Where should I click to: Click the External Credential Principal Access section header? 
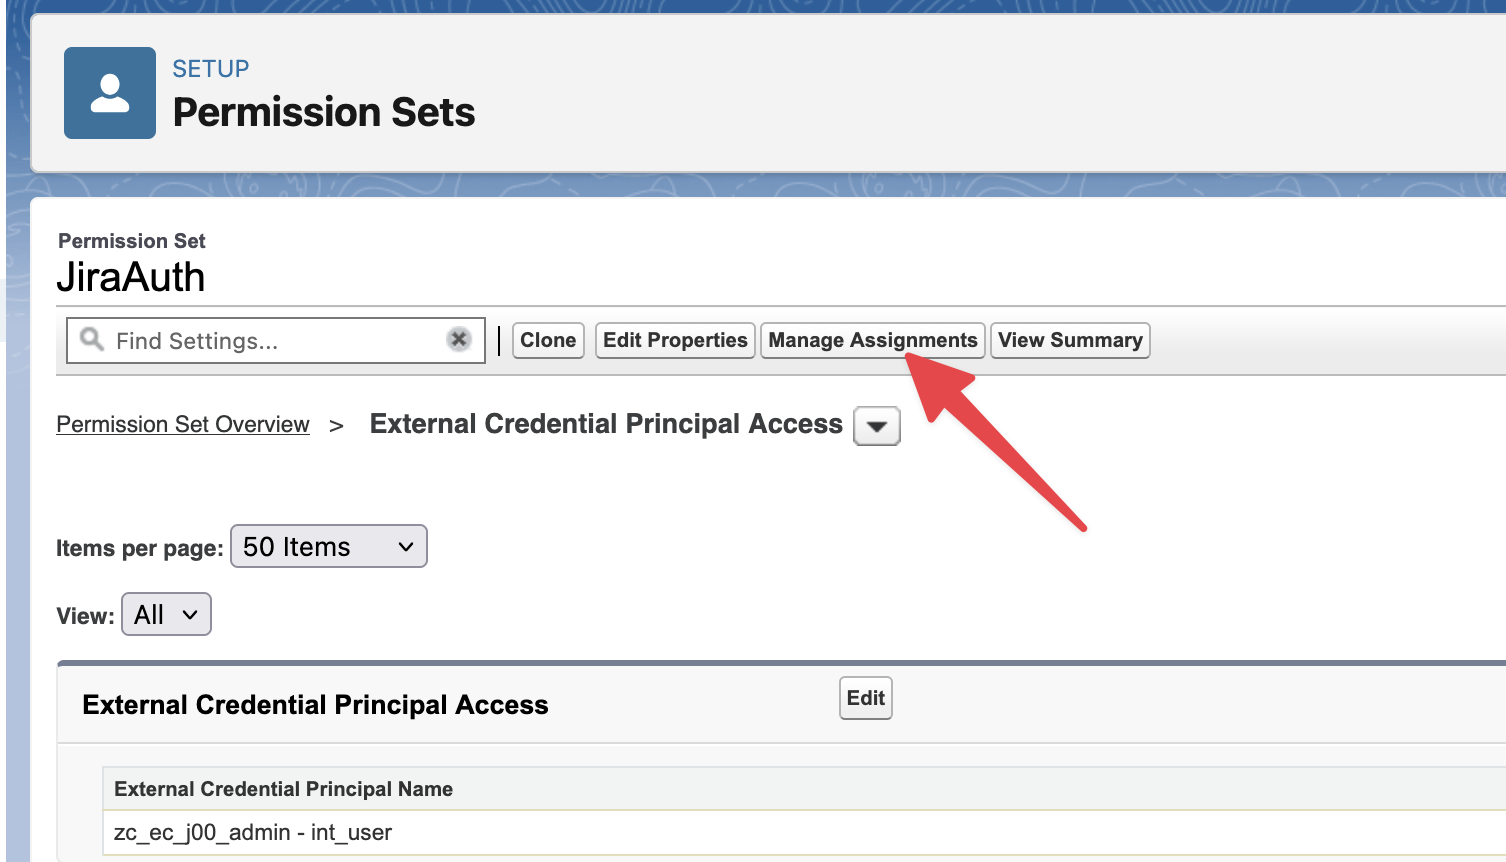pos(315,705)
